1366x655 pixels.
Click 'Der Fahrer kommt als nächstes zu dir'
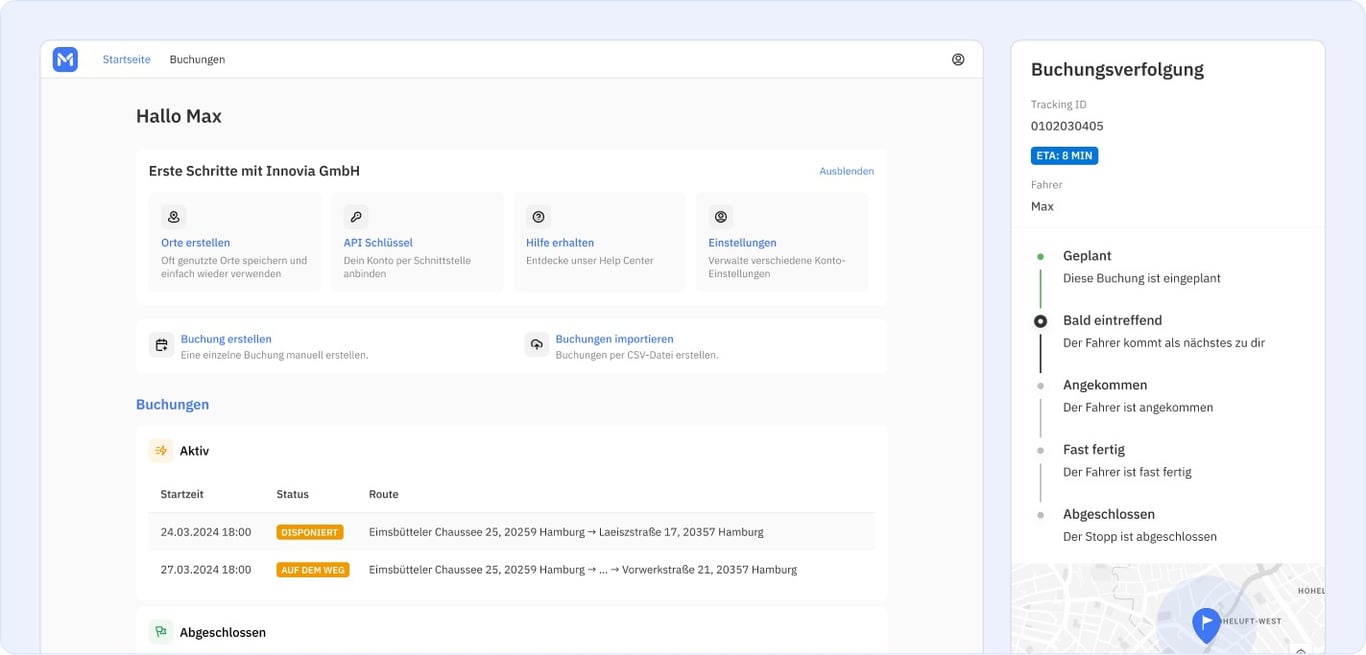coord(1164,343)
